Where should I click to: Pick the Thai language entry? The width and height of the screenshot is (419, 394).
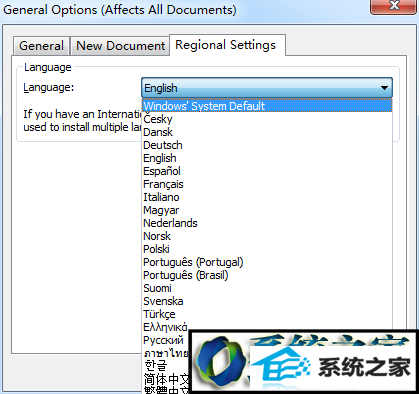[x=165, y=353]
